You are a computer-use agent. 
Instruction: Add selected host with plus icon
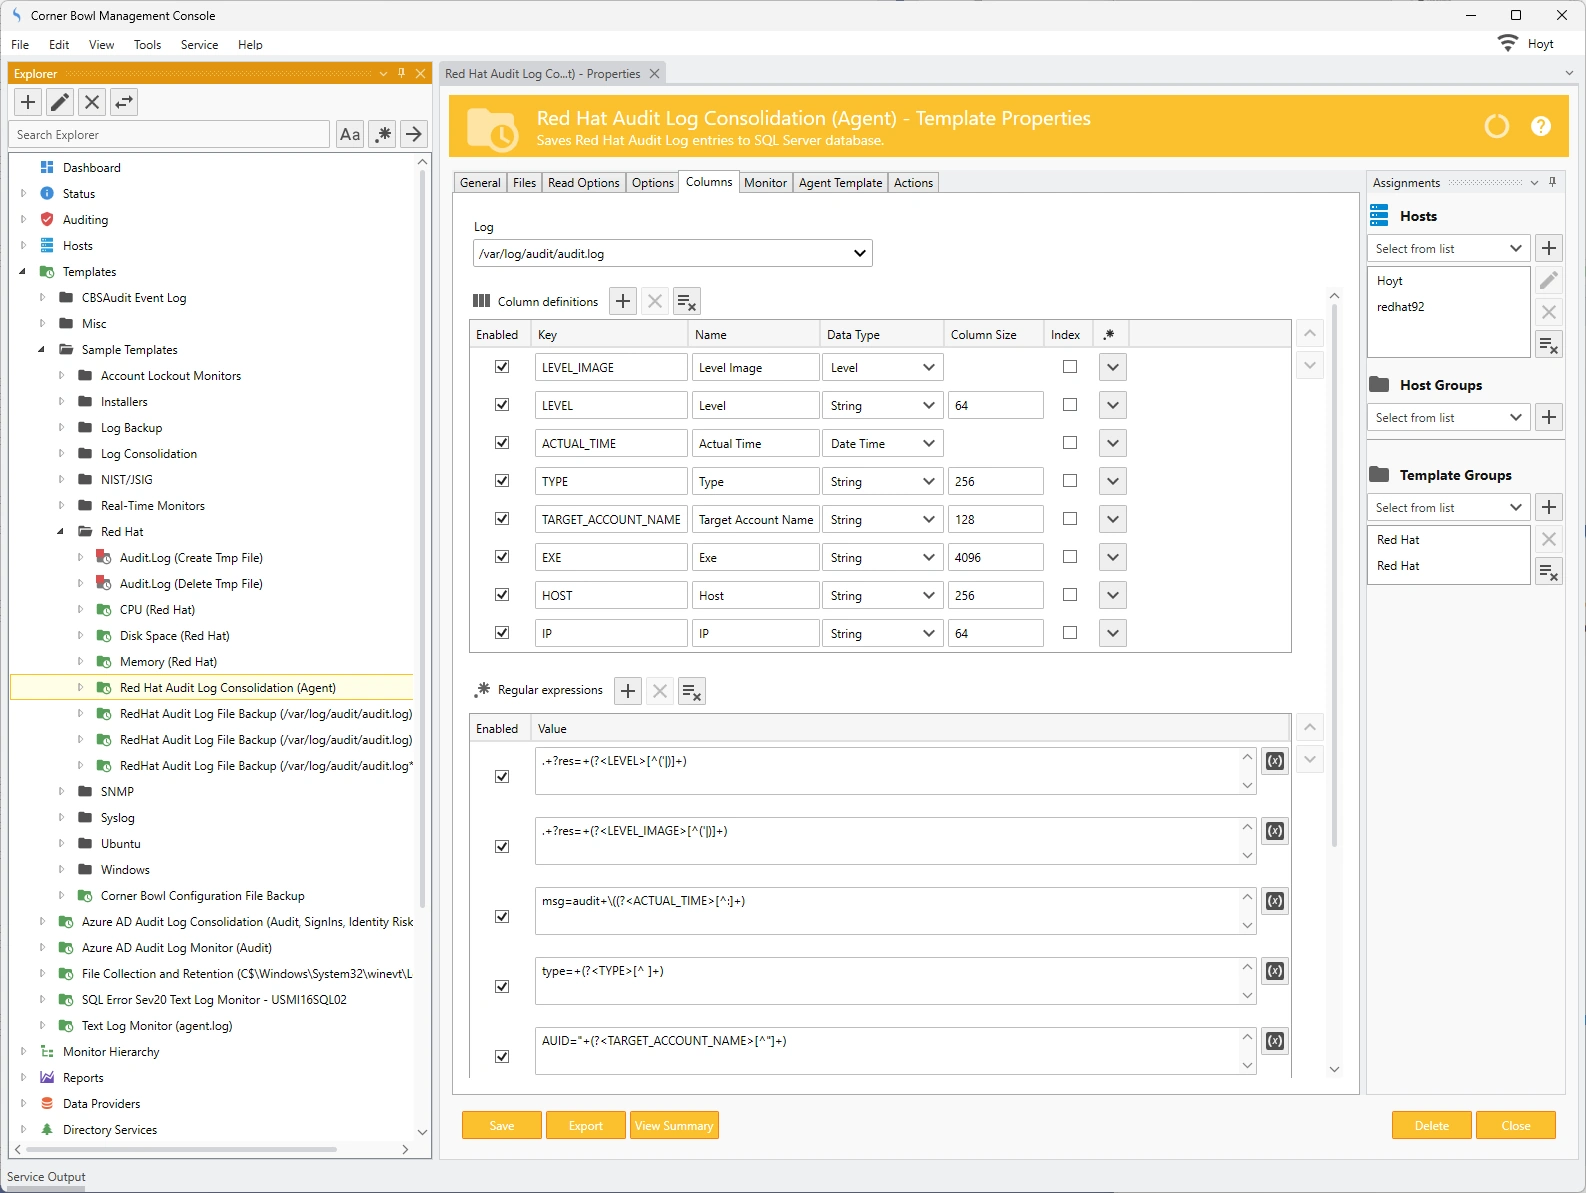pos(1549,249)
